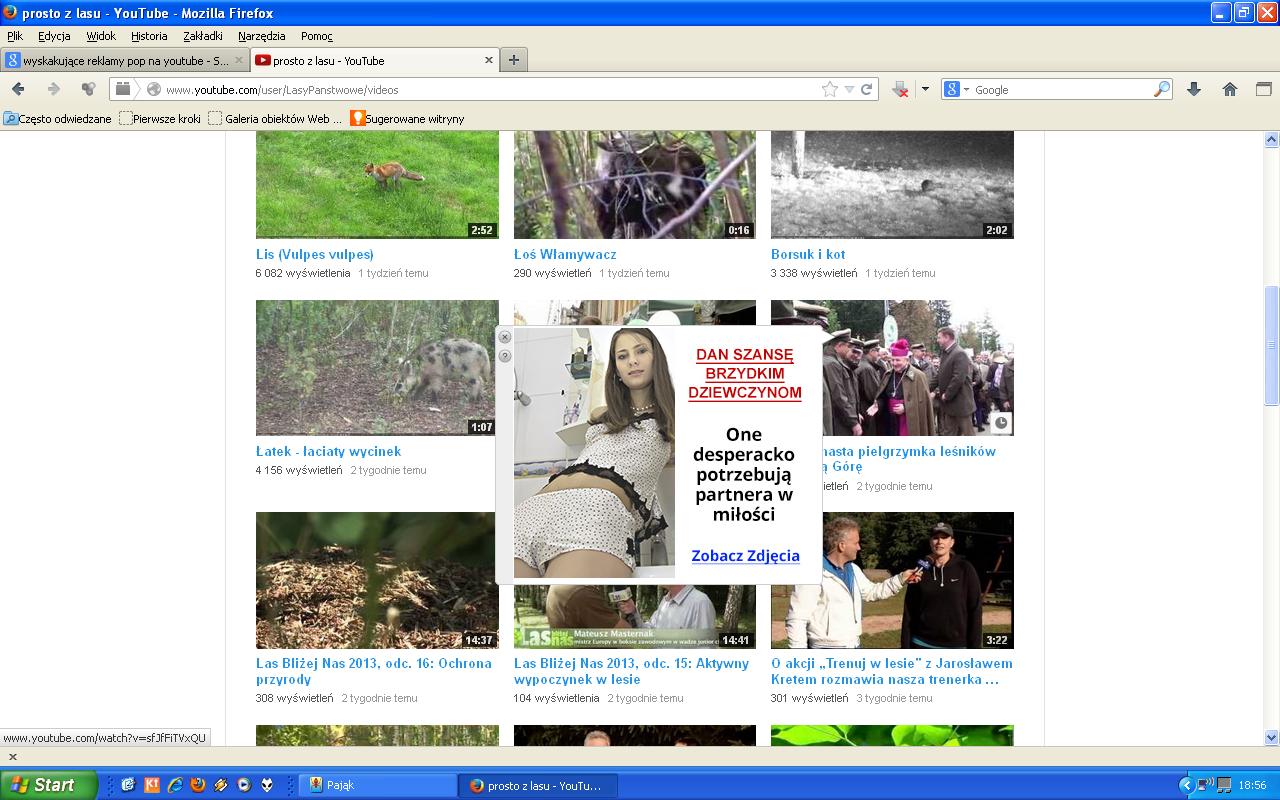Click the browser Back arrow button
The image size is (1280, 800).
pos(18,89)
